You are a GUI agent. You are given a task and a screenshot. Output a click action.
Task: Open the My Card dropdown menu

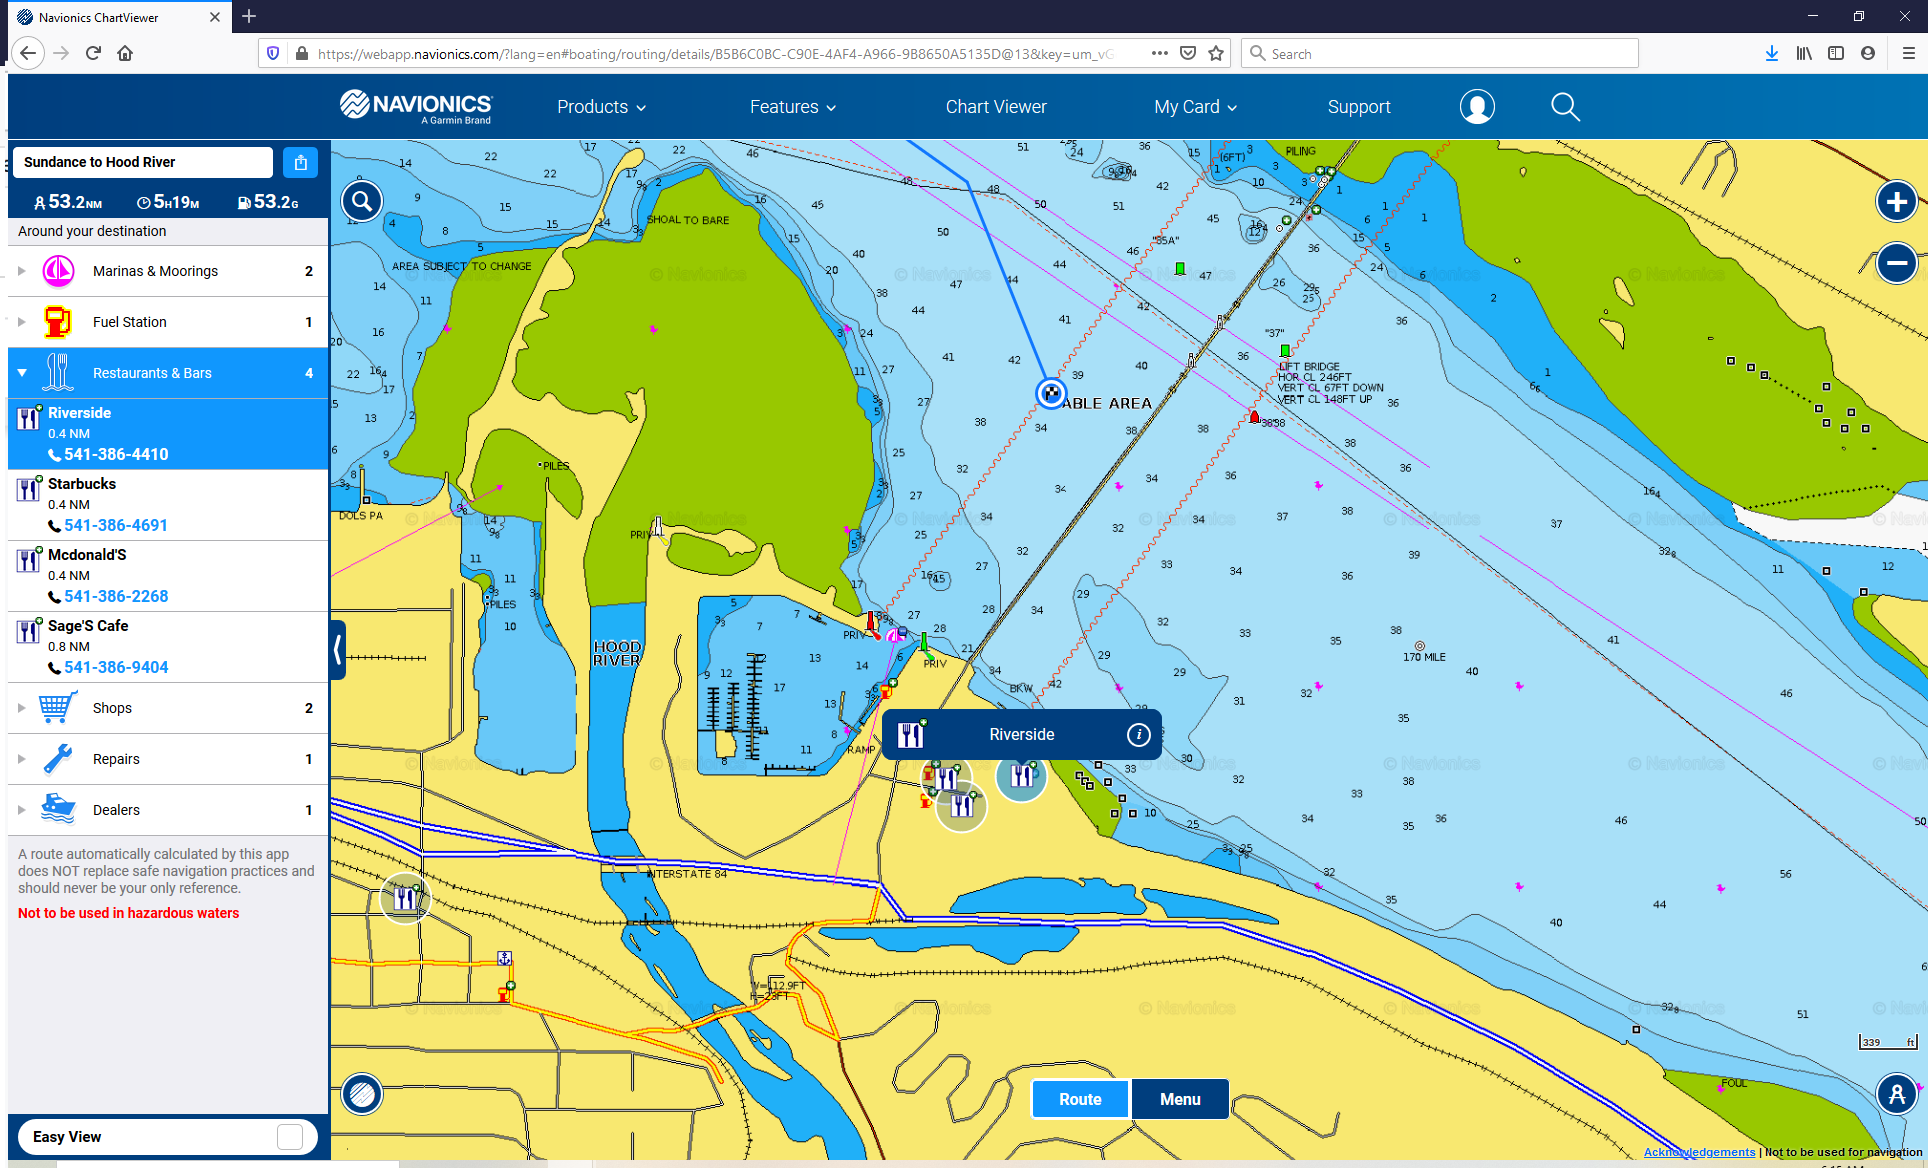coord(1195,107)
